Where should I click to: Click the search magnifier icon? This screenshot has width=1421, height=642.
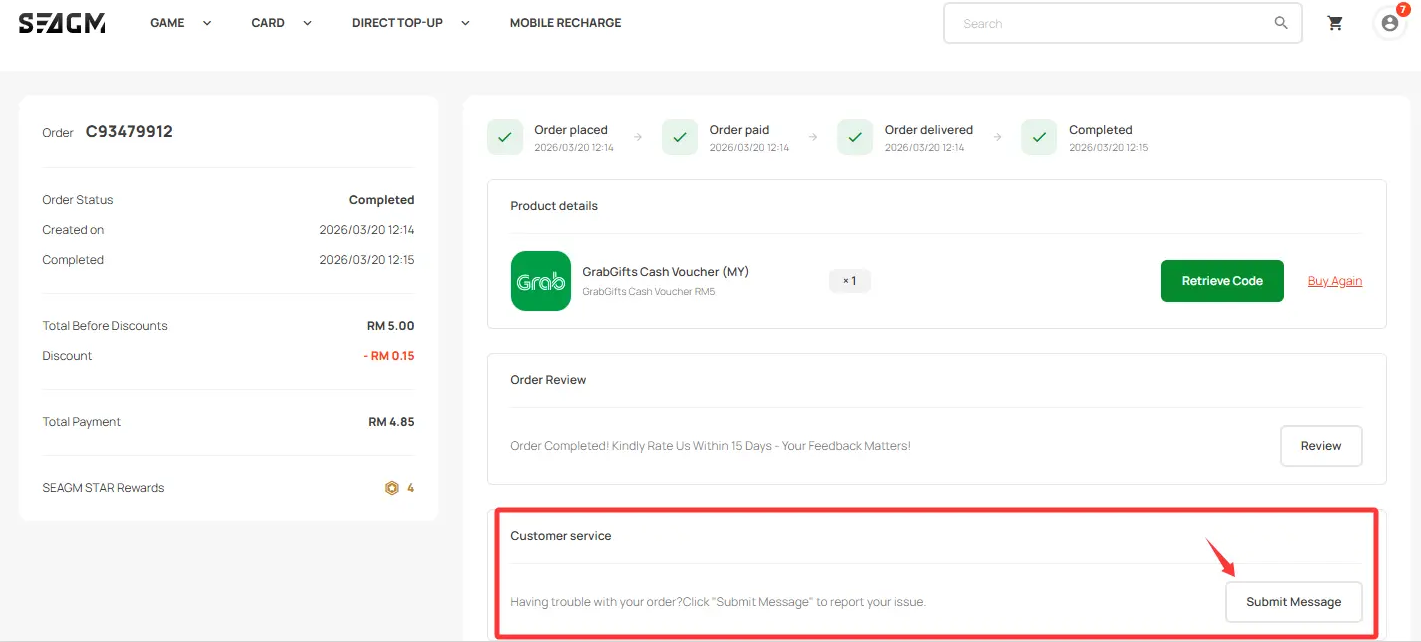click(x=1281, y=23)
